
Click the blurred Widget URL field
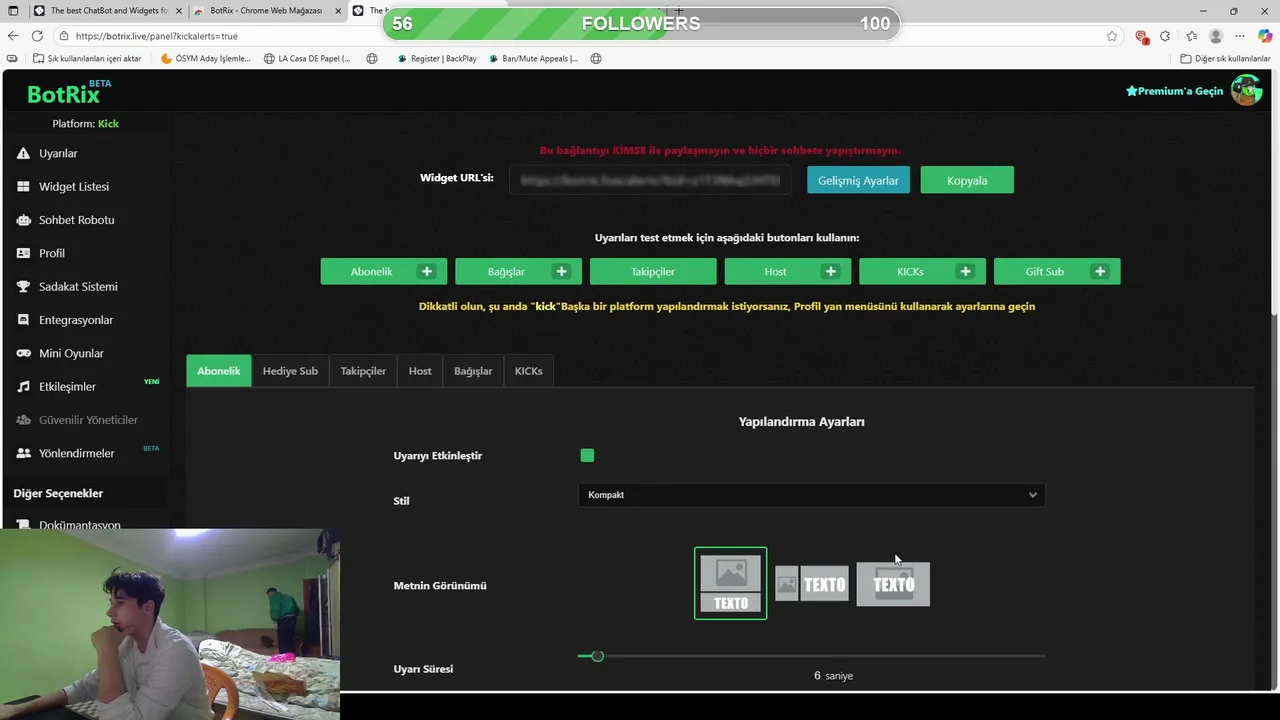650,180
